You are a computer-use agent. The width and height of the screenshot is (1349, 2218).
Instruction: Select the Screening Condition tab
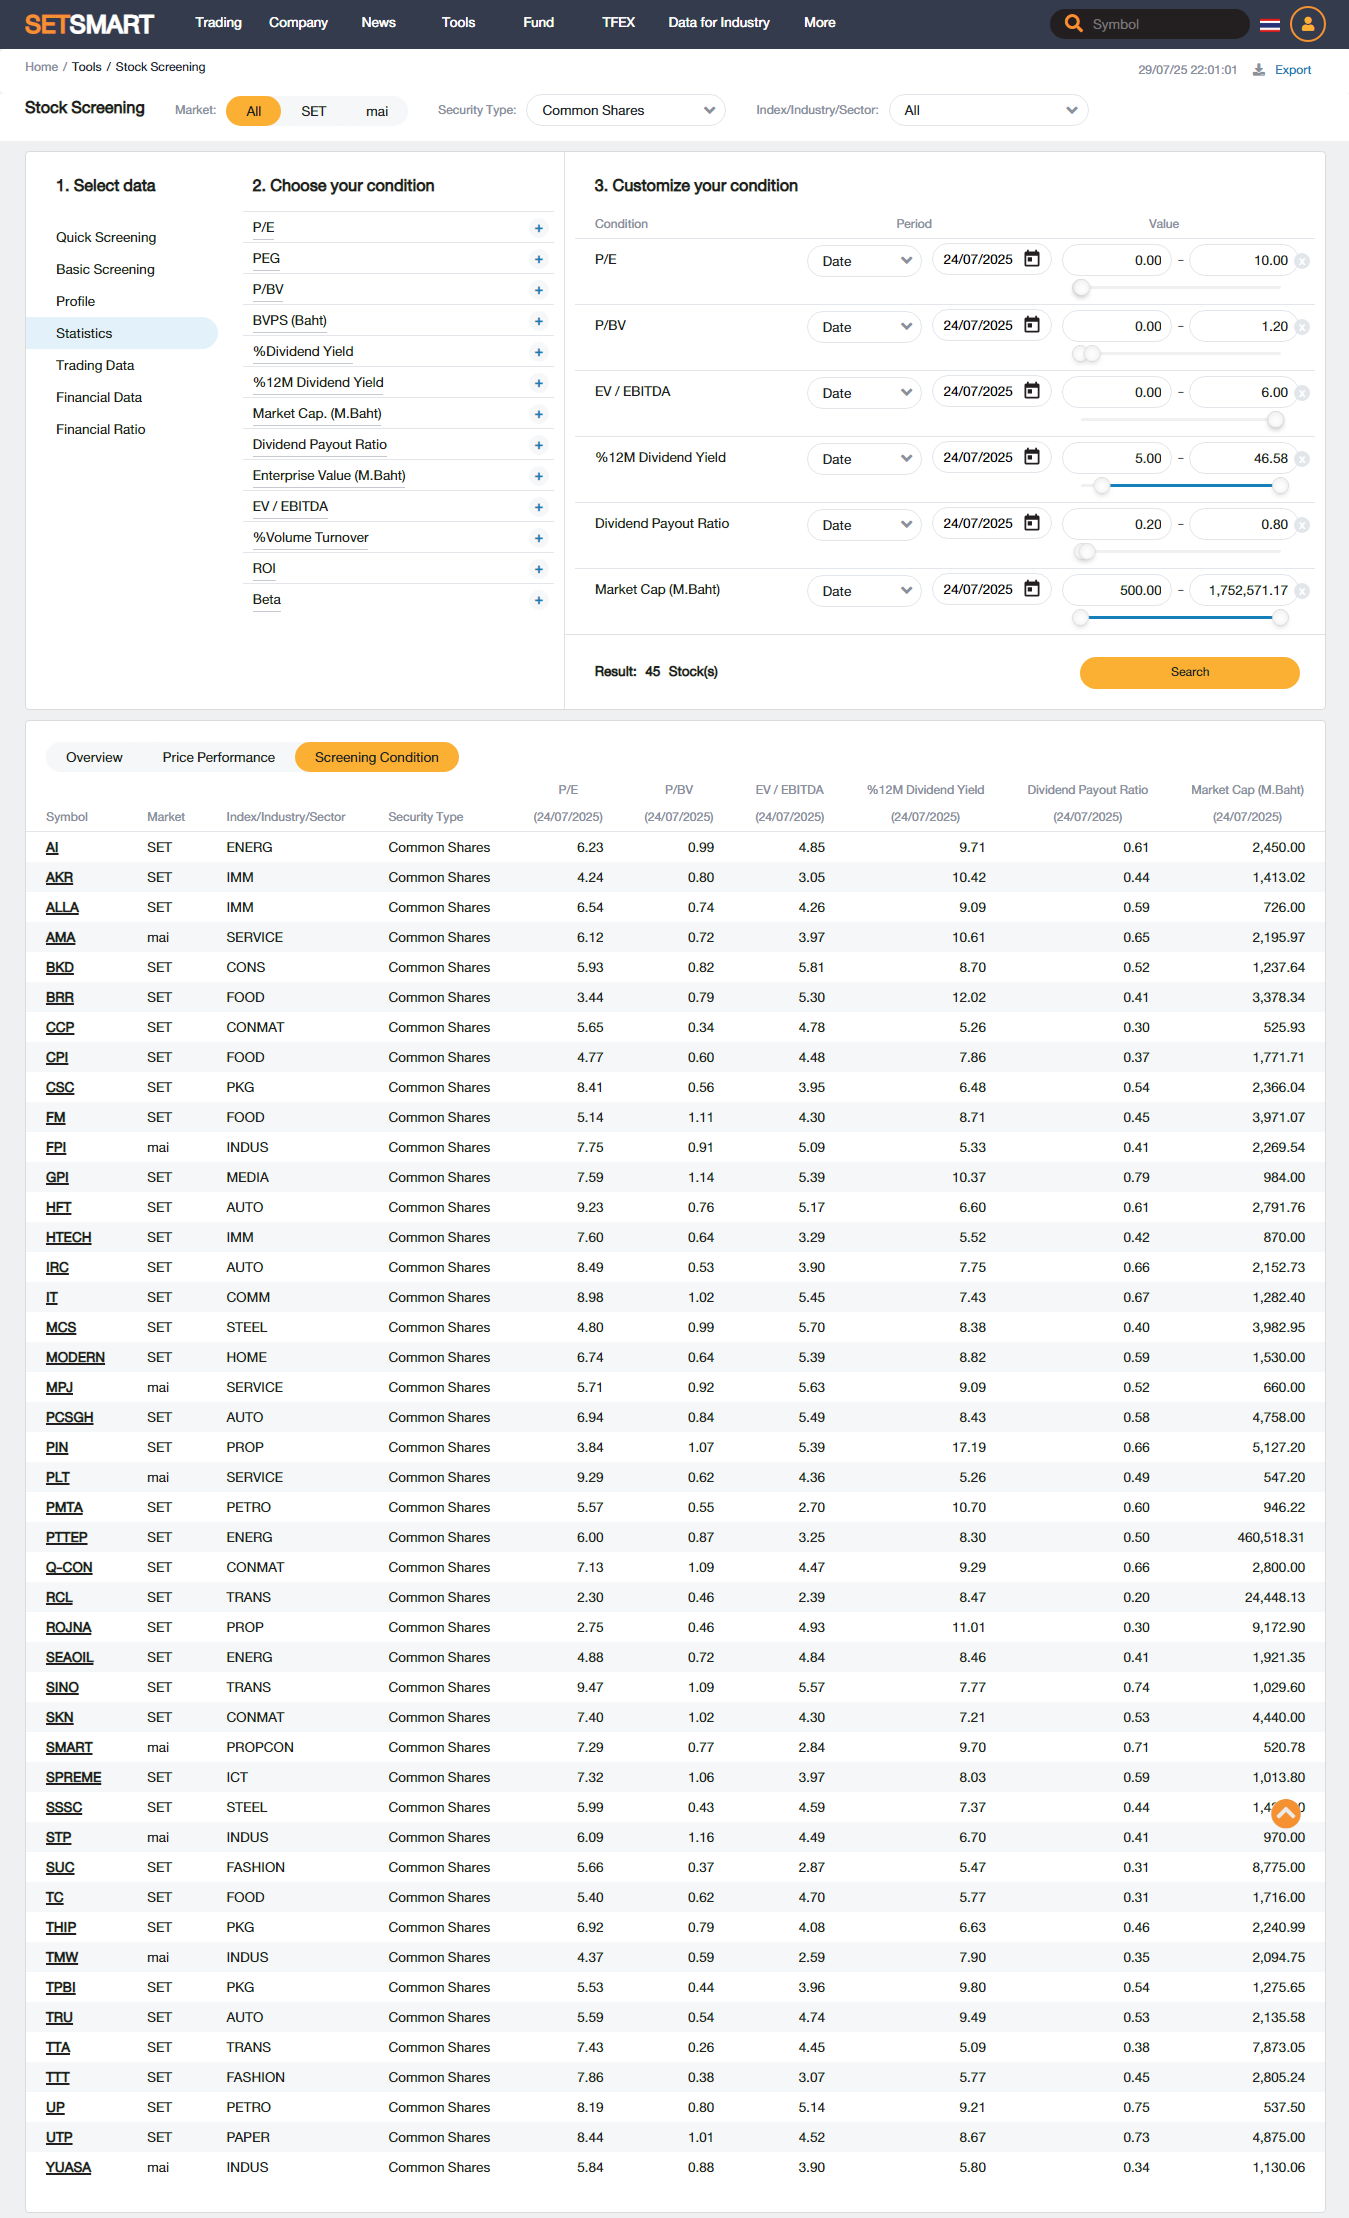(x=377, y=757)
